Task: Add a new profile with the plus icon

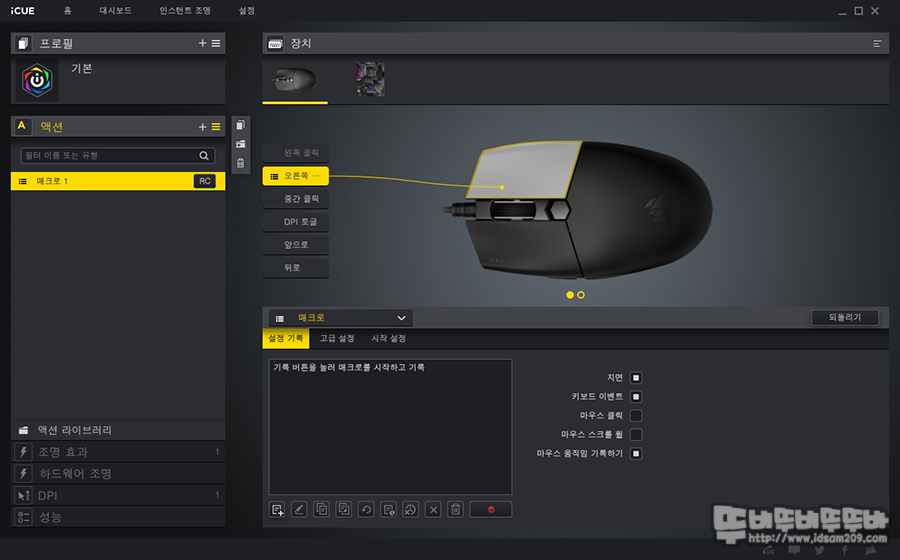Action: tap(202, 43)
